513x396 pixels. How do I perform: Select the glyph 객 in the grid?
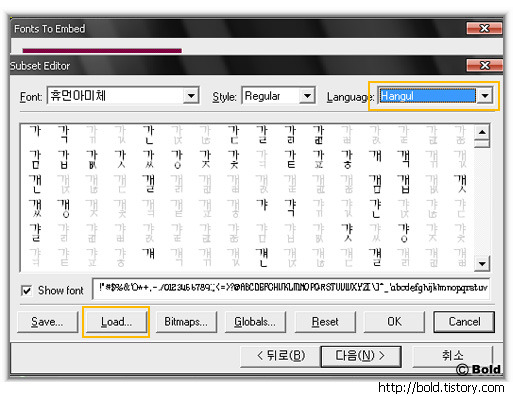coord(404,158)
